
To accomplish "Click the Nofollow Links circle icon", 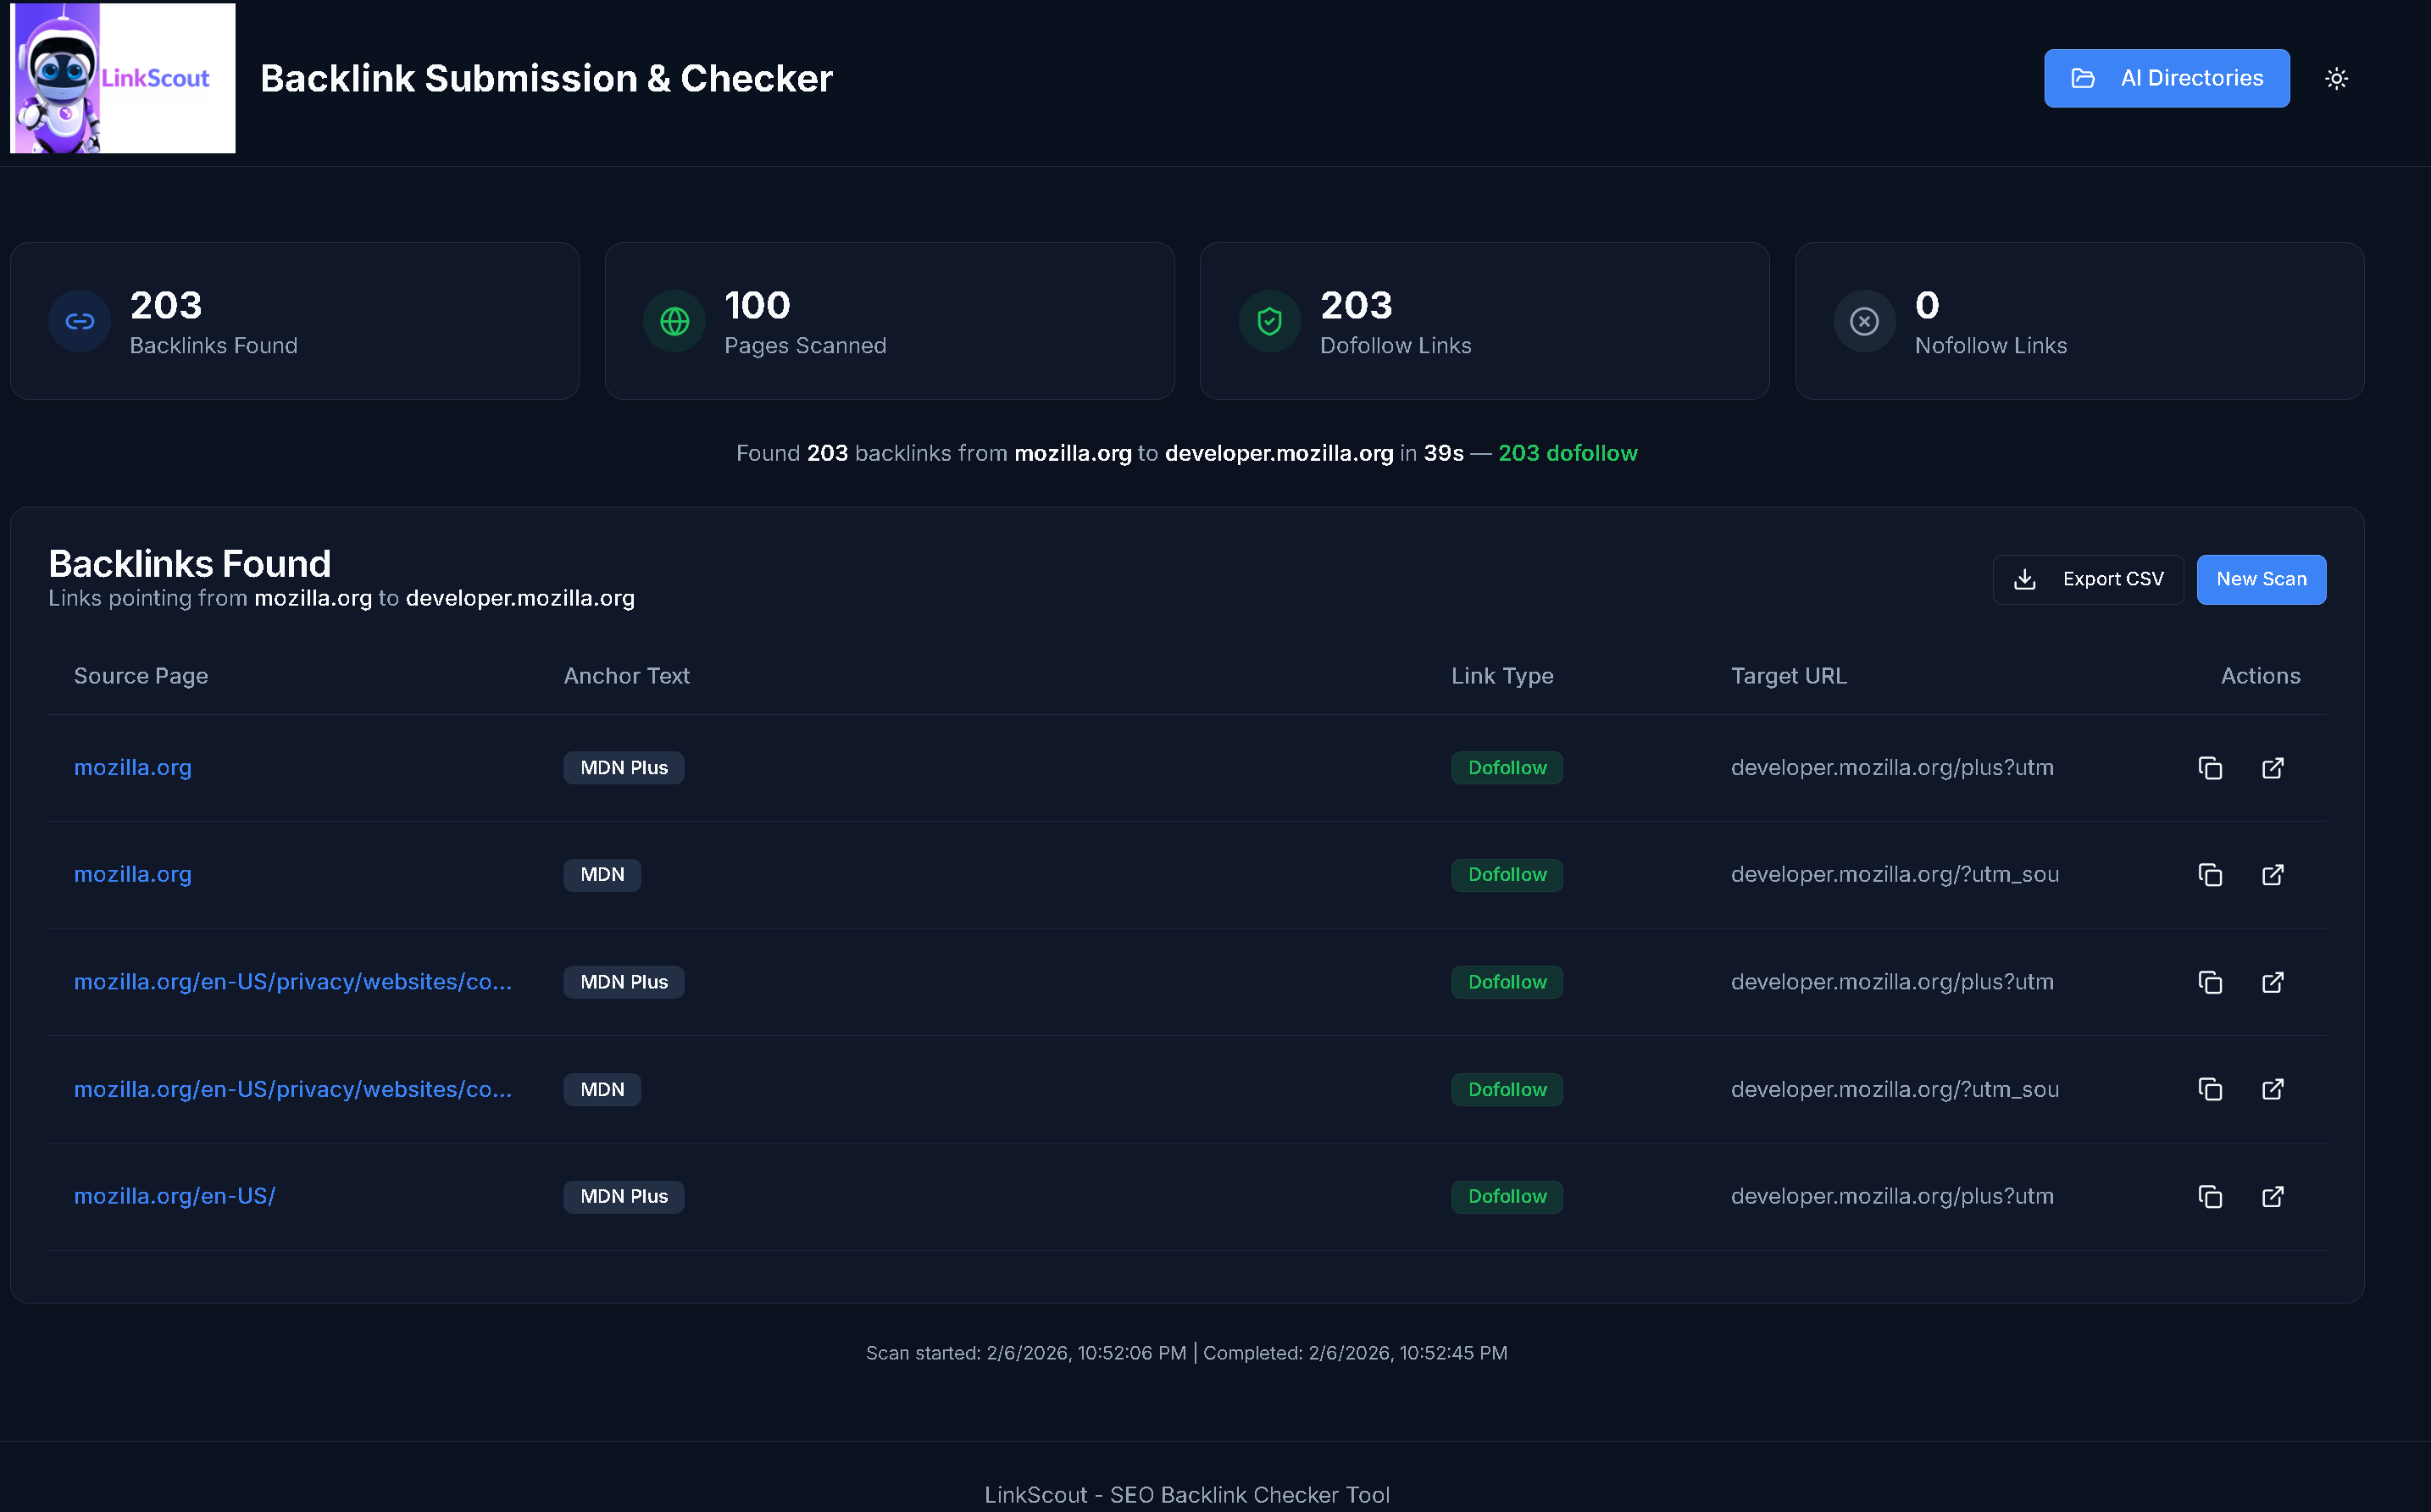I will pyautogui.click(x=1863, y=321).
